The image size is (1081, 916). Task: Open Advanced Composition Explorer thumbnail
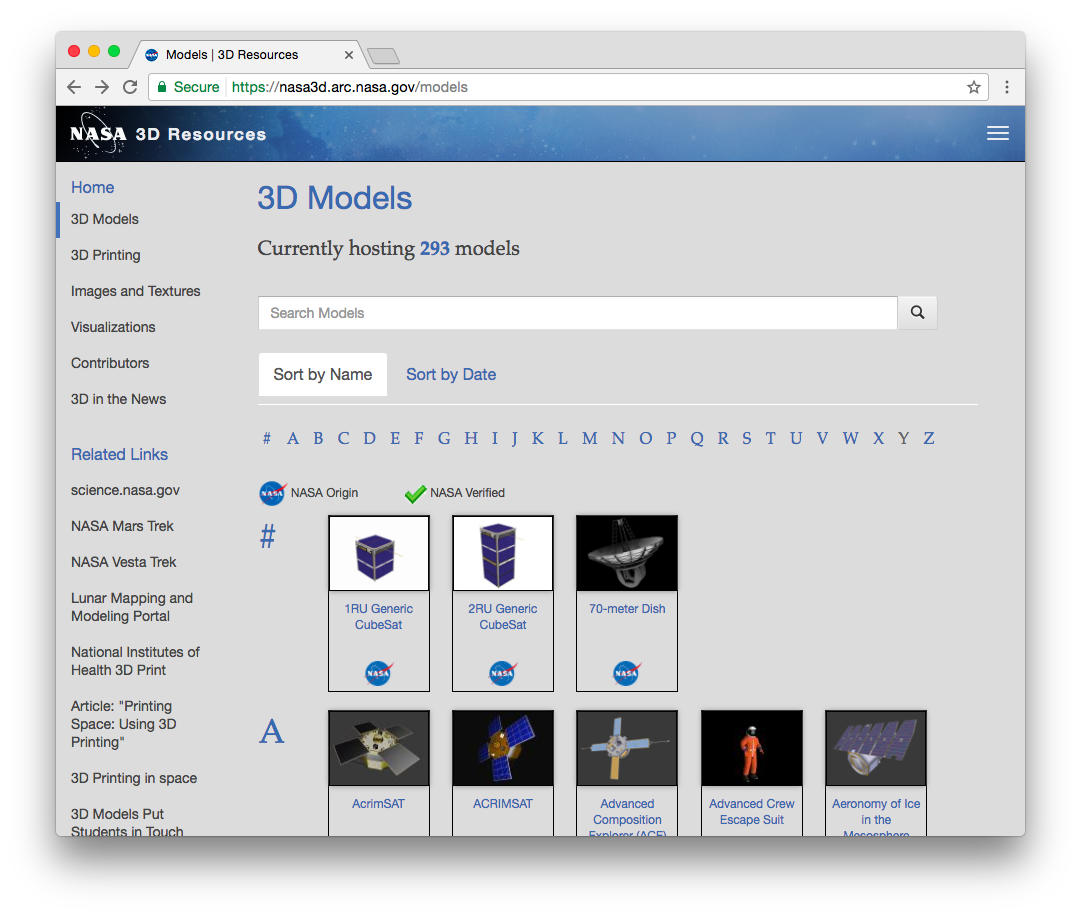pos(627,748)
